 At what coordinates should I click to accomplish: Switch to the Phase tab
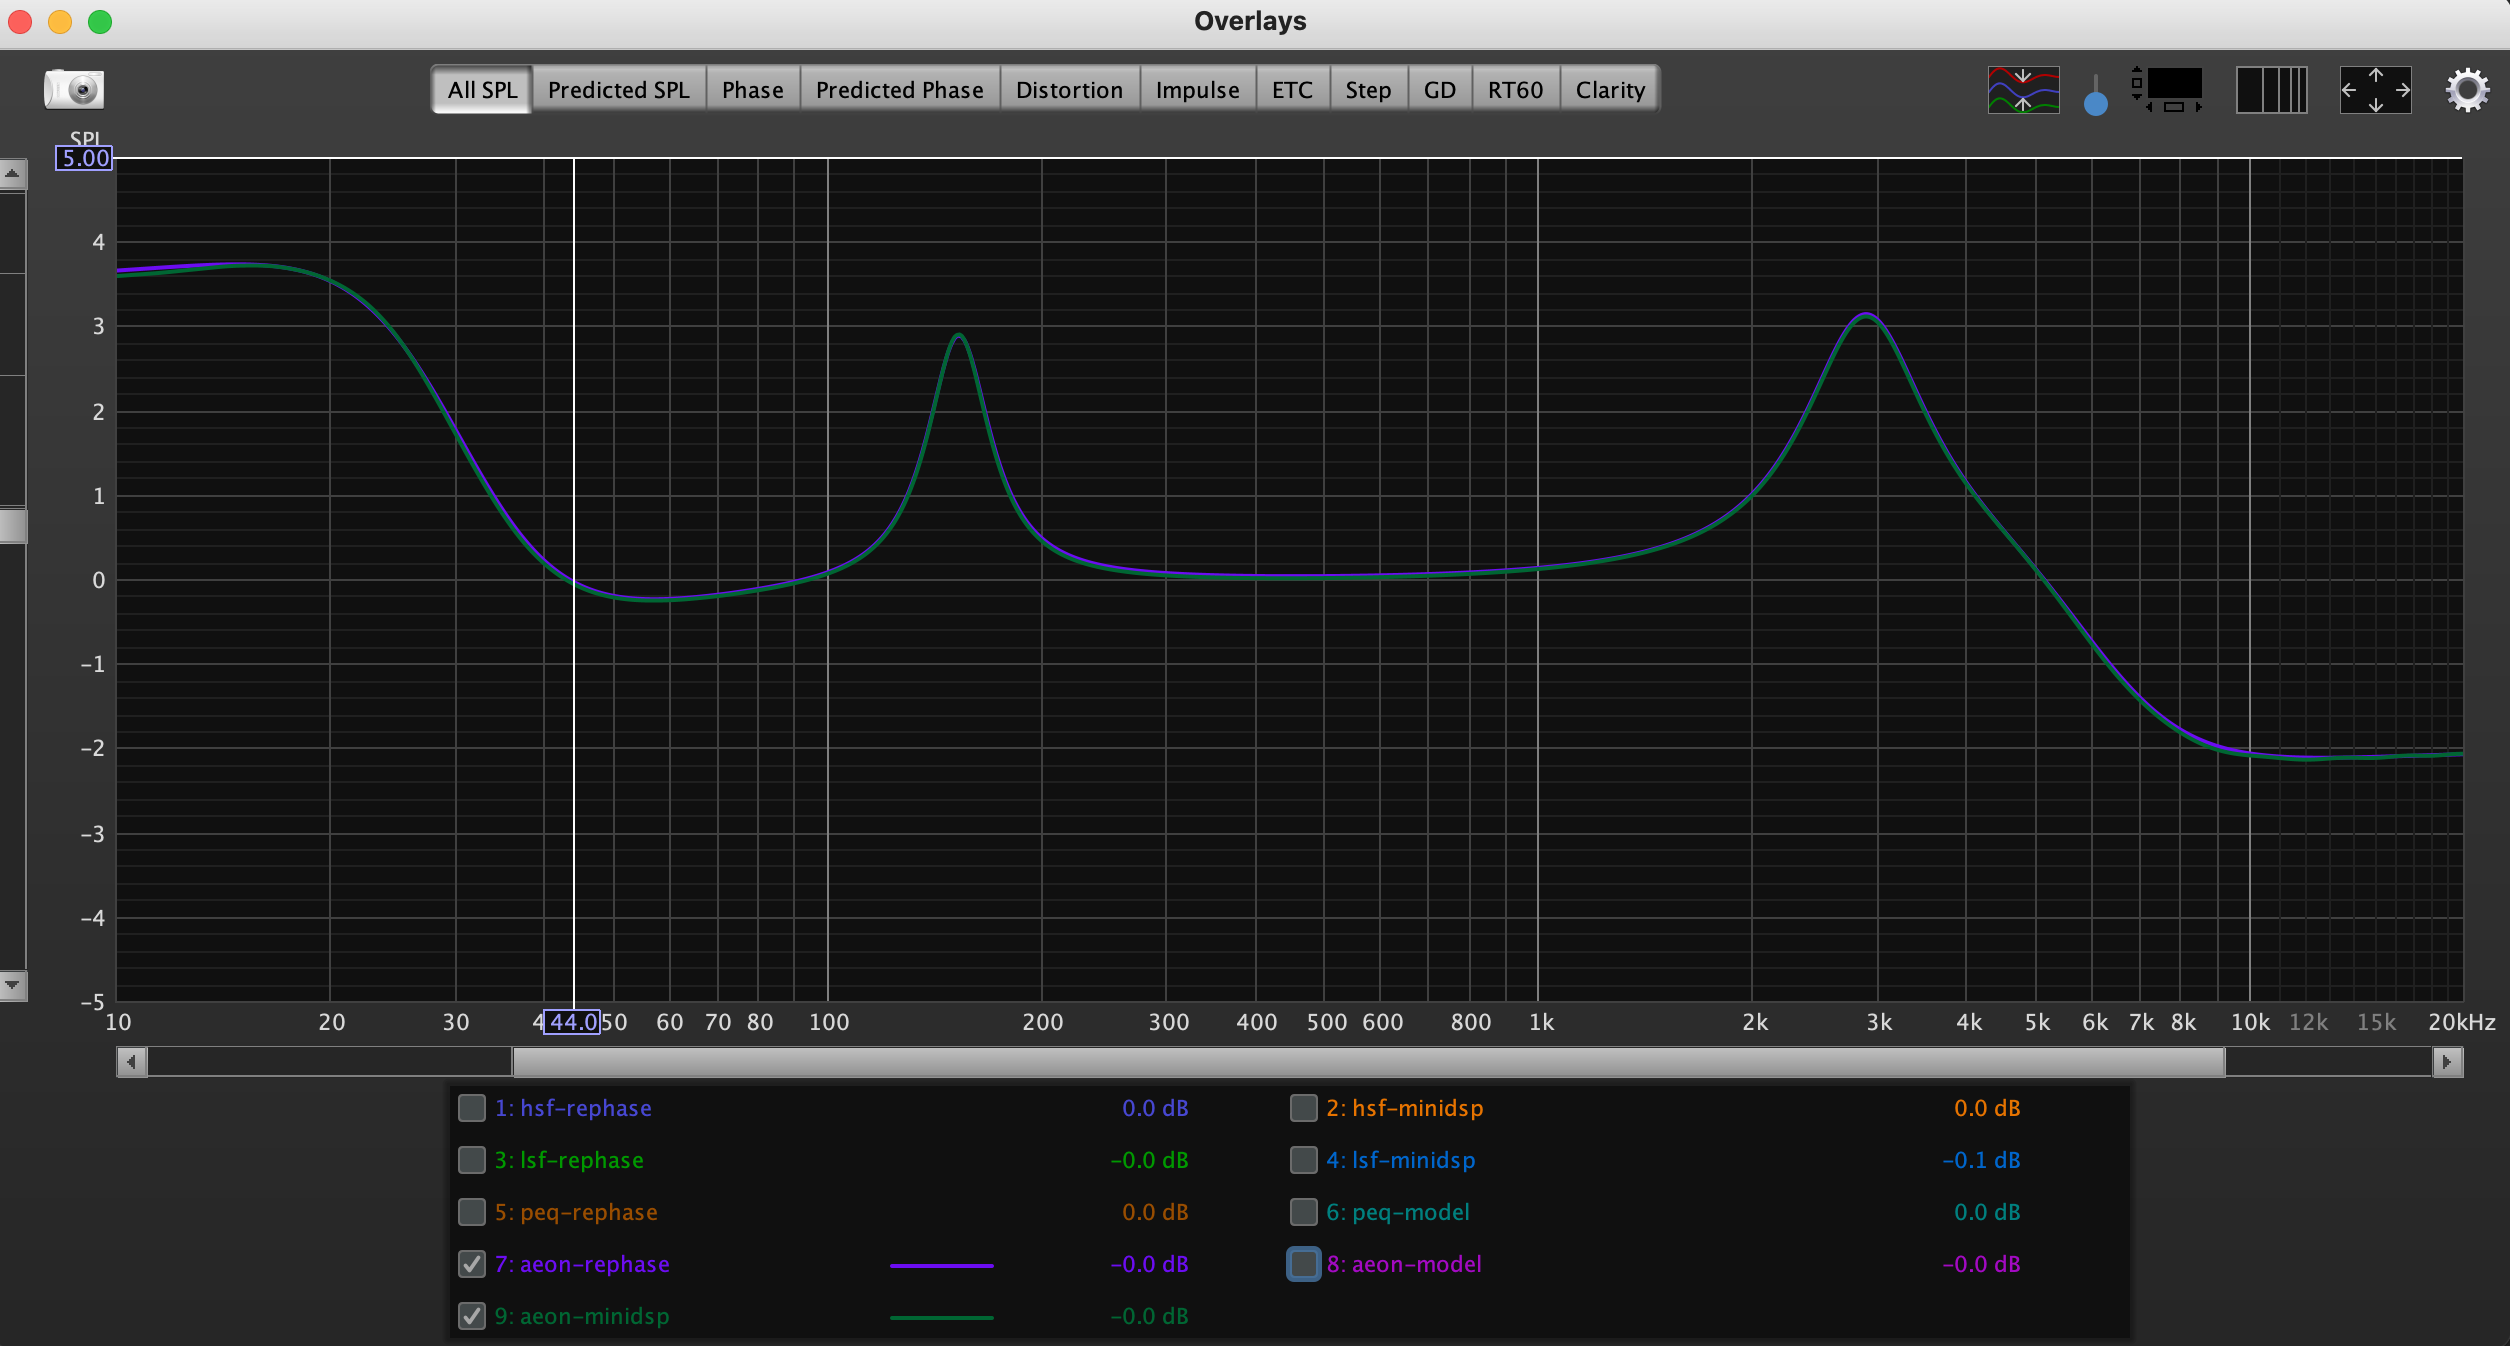(753, 90)
